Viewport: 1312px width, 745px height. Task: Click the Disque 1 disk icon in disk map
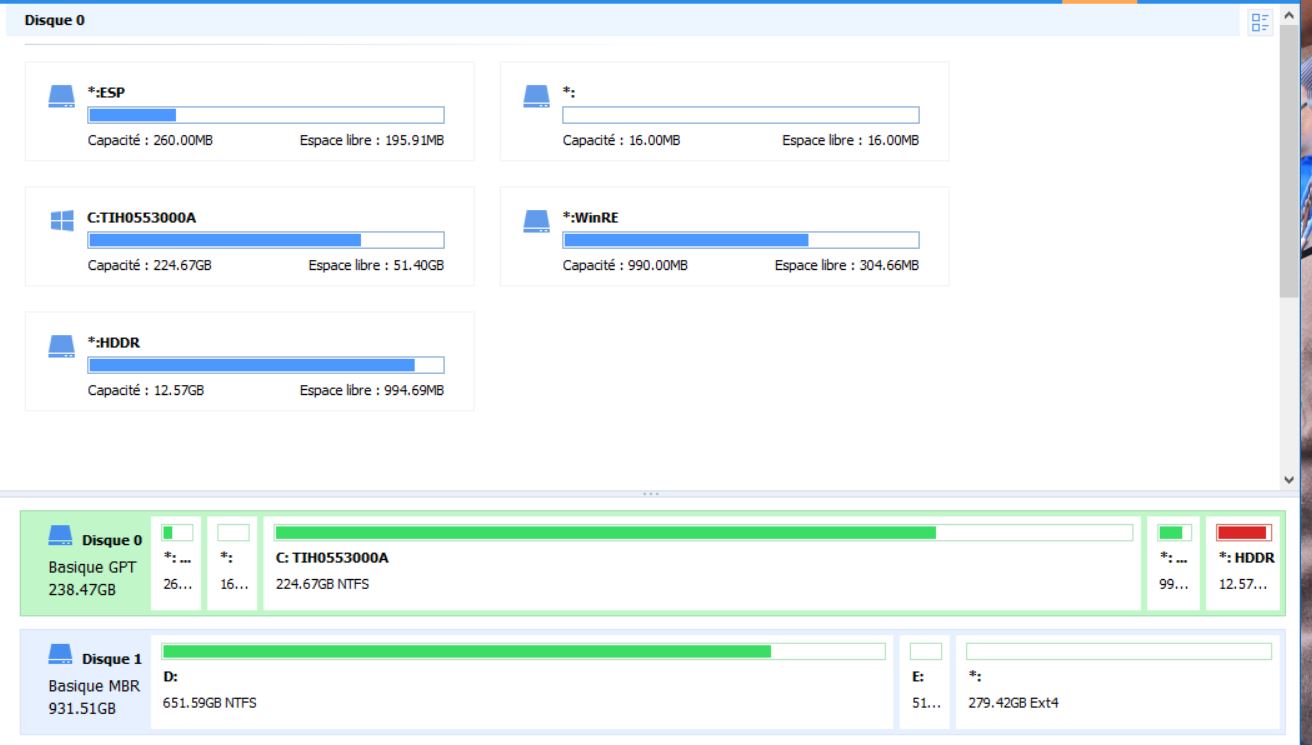tap(62, 657)
